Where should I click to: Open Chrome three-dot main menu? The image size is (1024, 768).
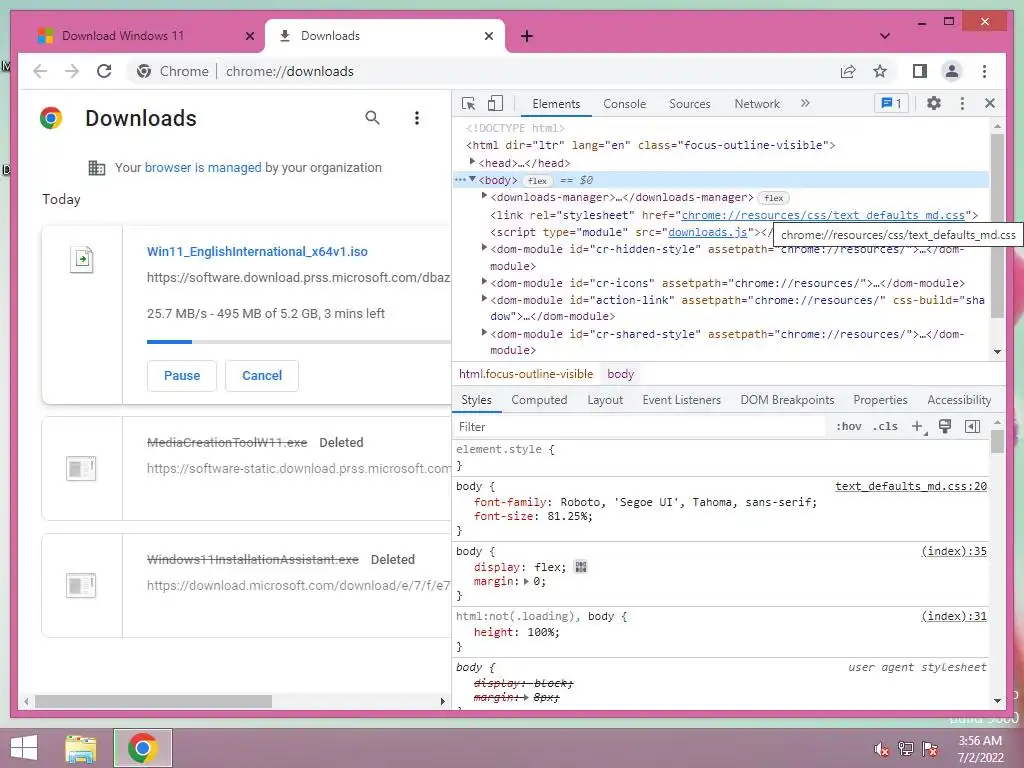984,71
